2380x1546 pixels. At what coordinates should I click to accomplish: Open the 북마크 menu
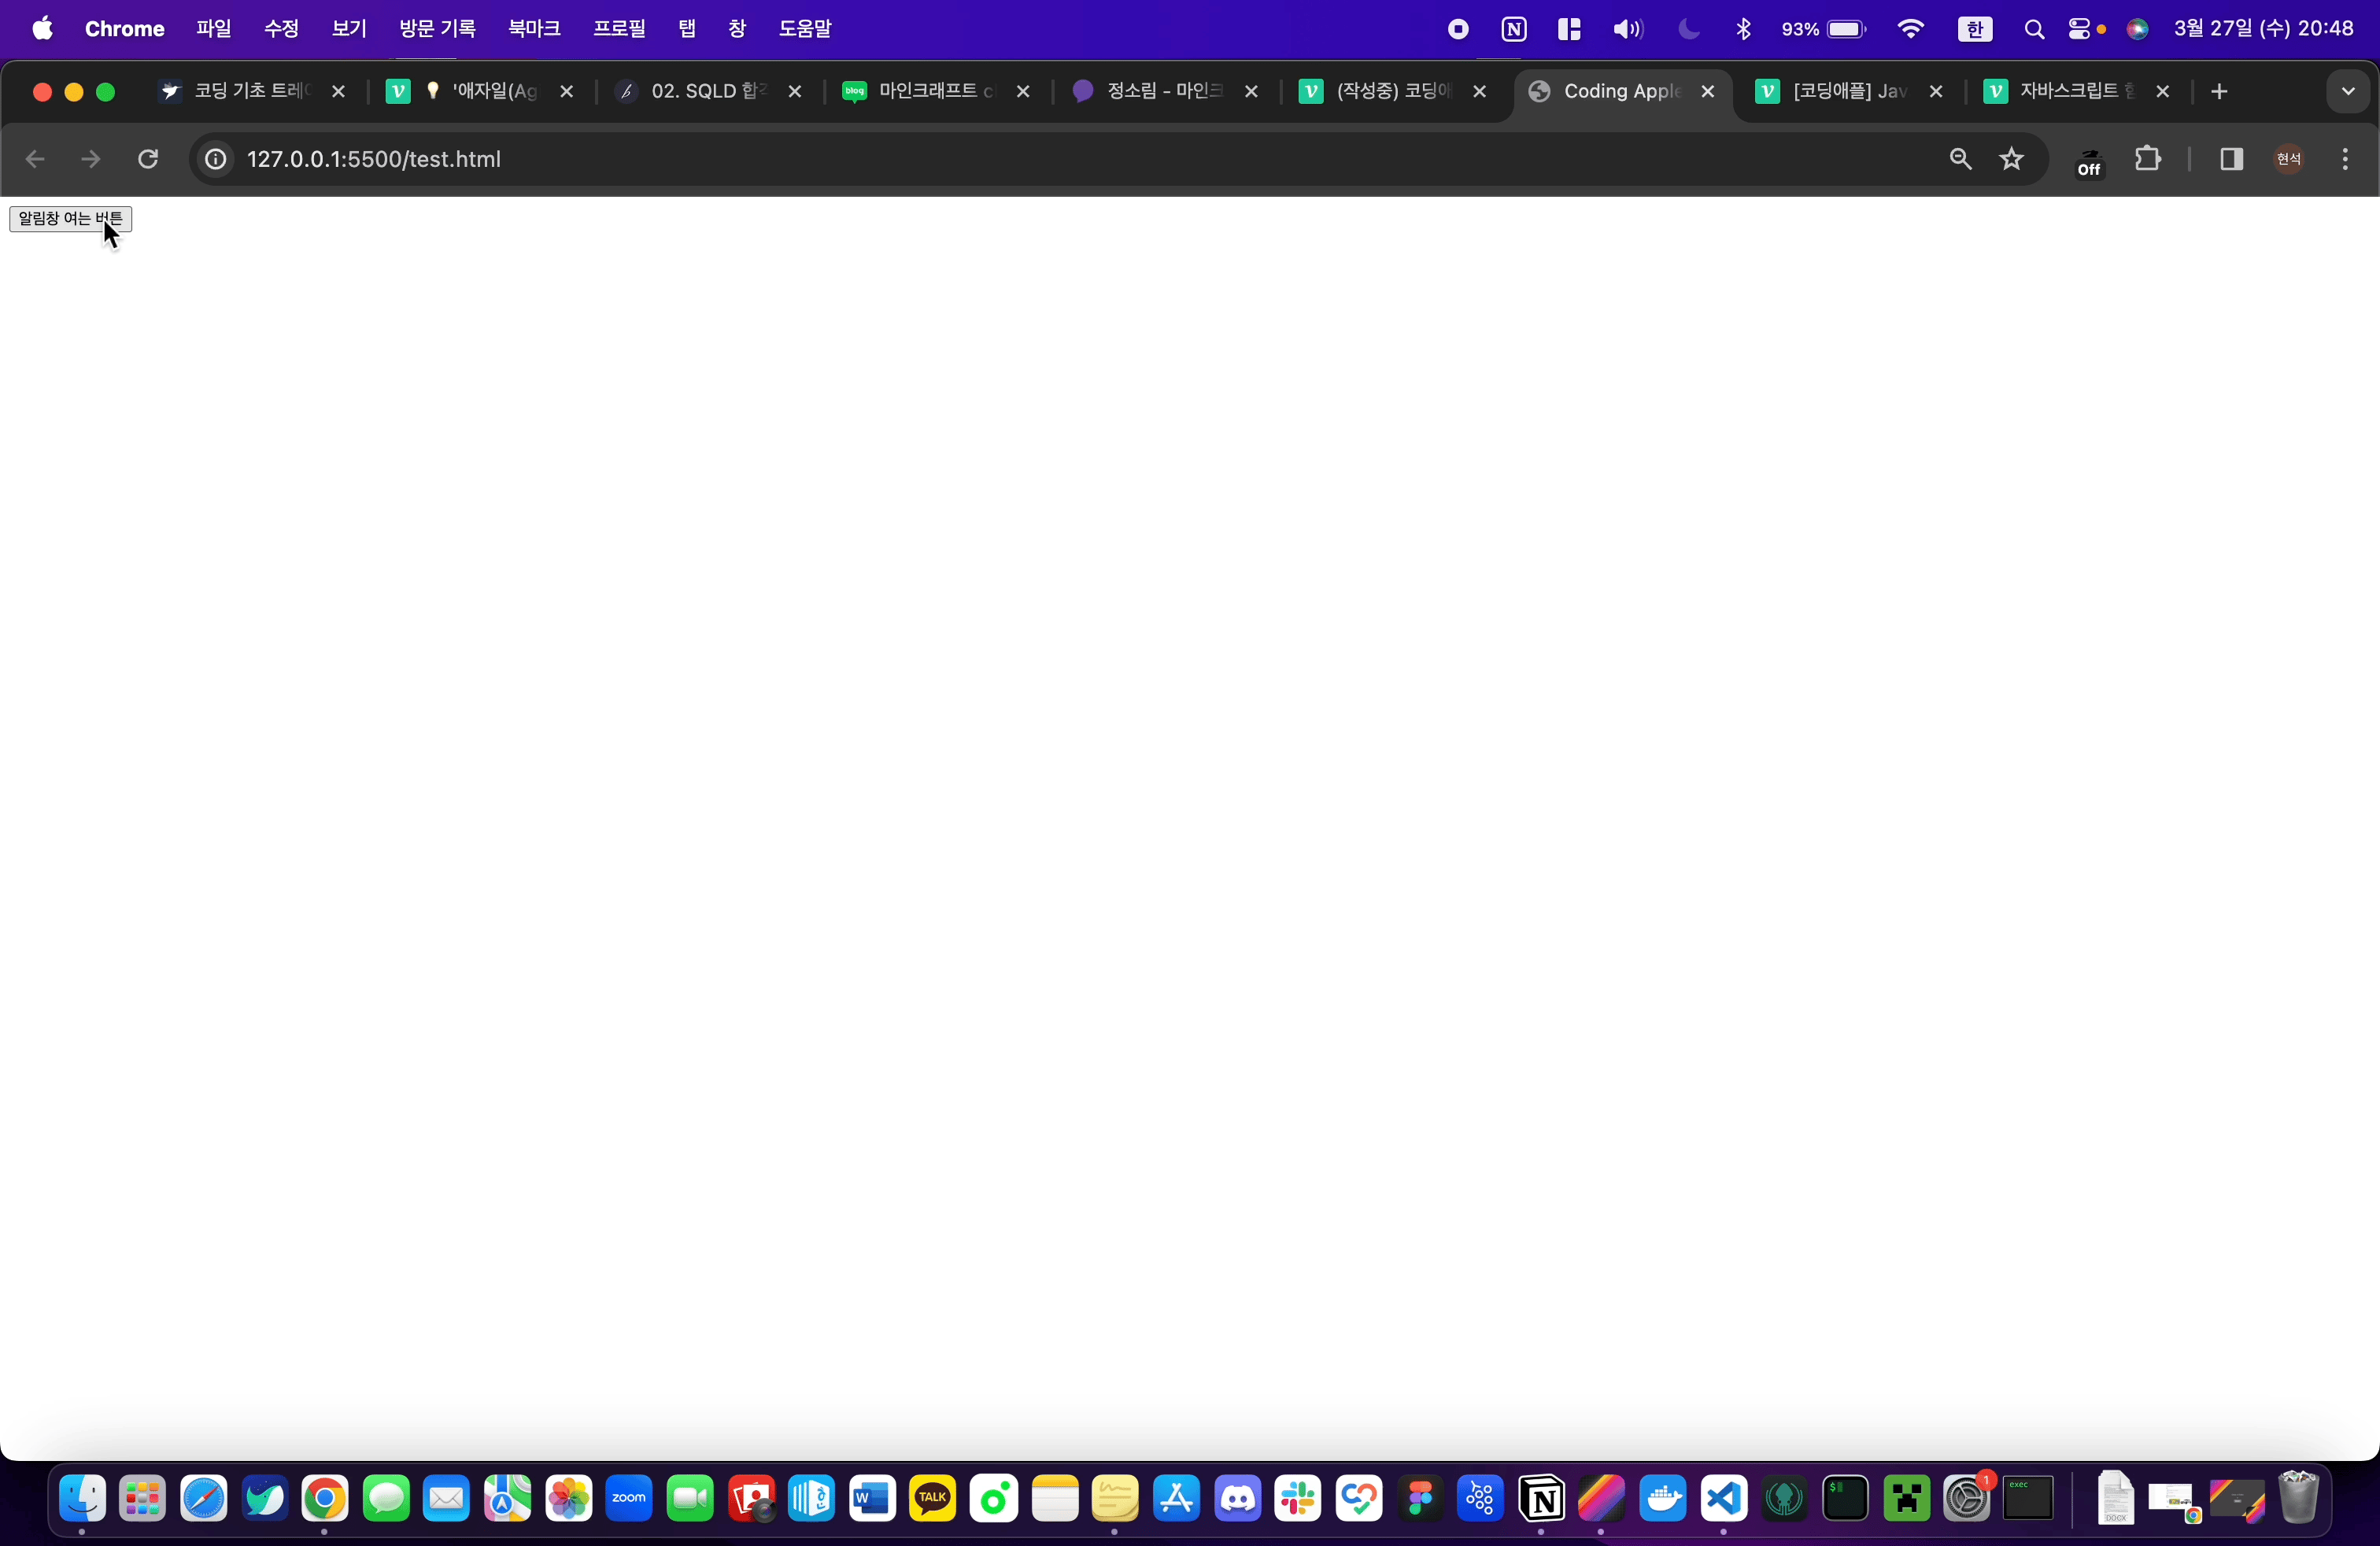pyautogui.click(x=534, y=29)
